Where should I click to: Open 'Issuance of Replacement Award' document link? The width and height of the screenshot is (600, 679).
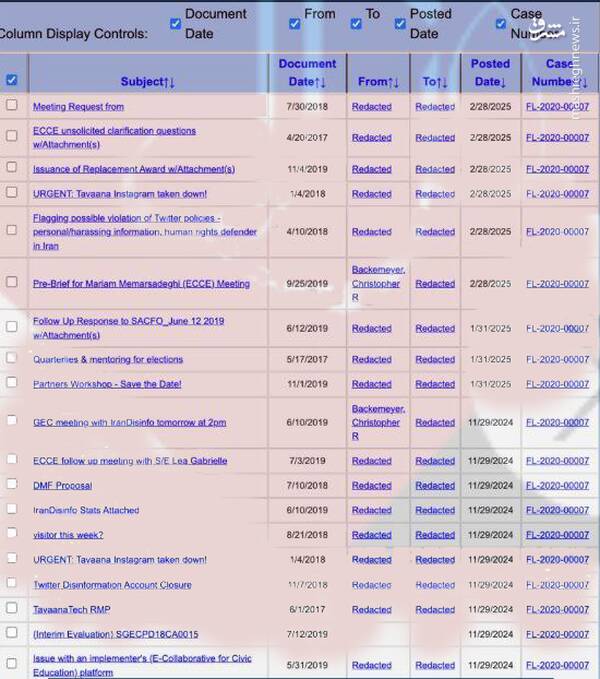(x=133, y=169)
